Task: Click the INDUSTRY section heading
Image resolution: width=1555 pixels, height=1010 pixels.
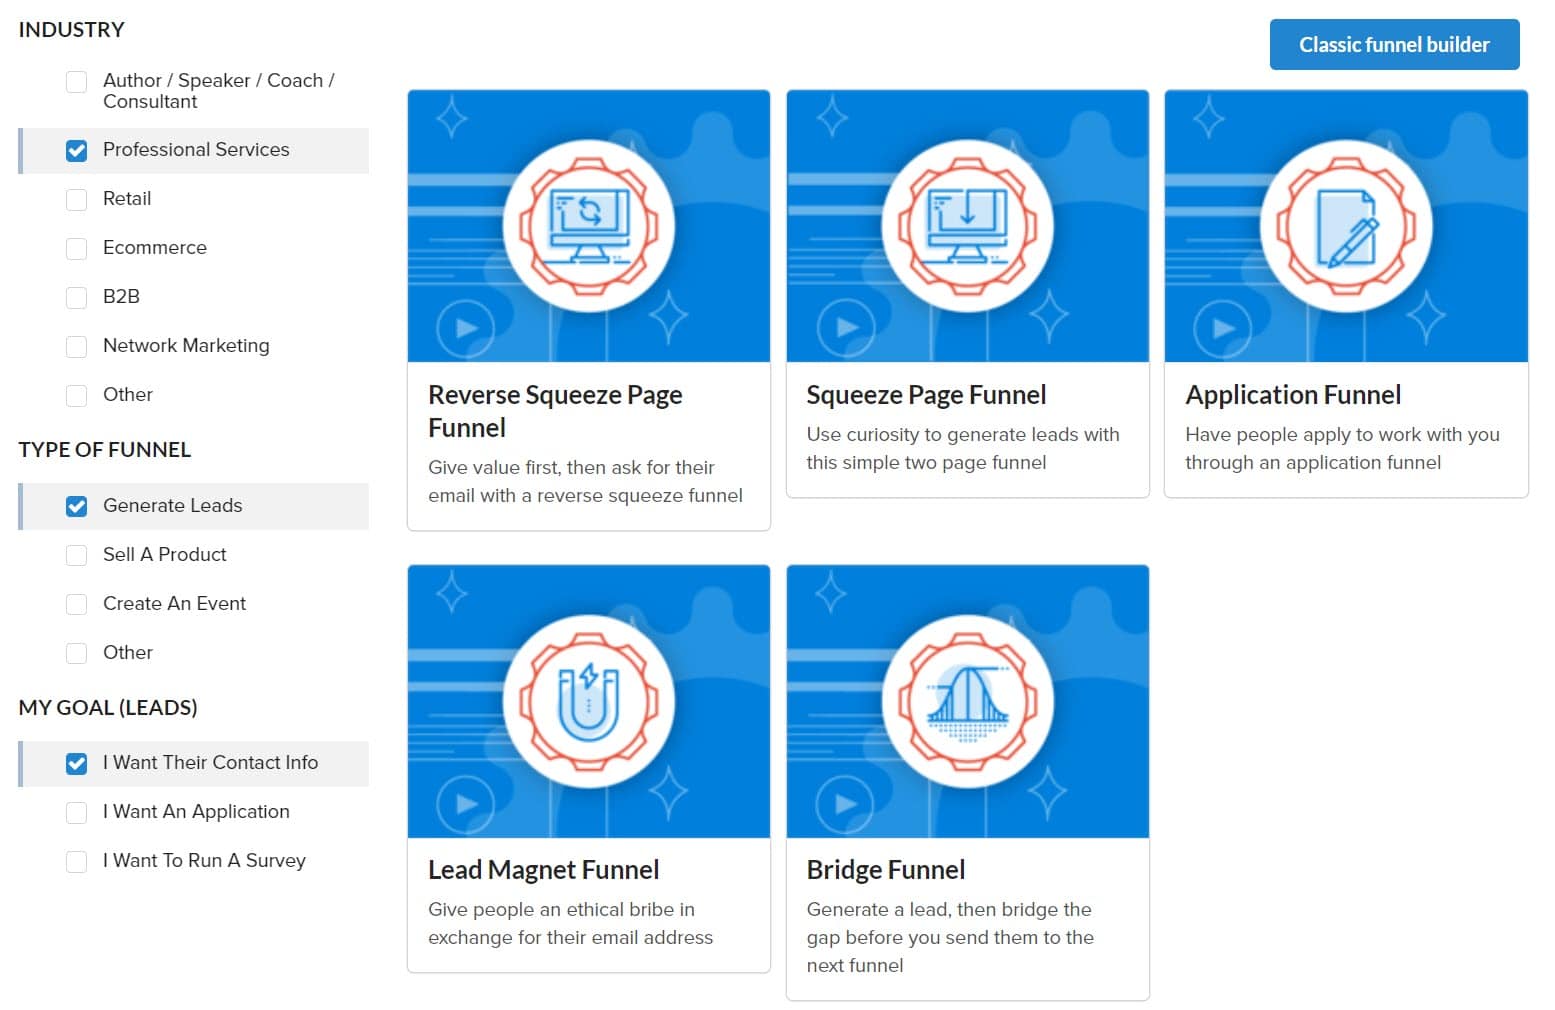Action: [72, 30]
